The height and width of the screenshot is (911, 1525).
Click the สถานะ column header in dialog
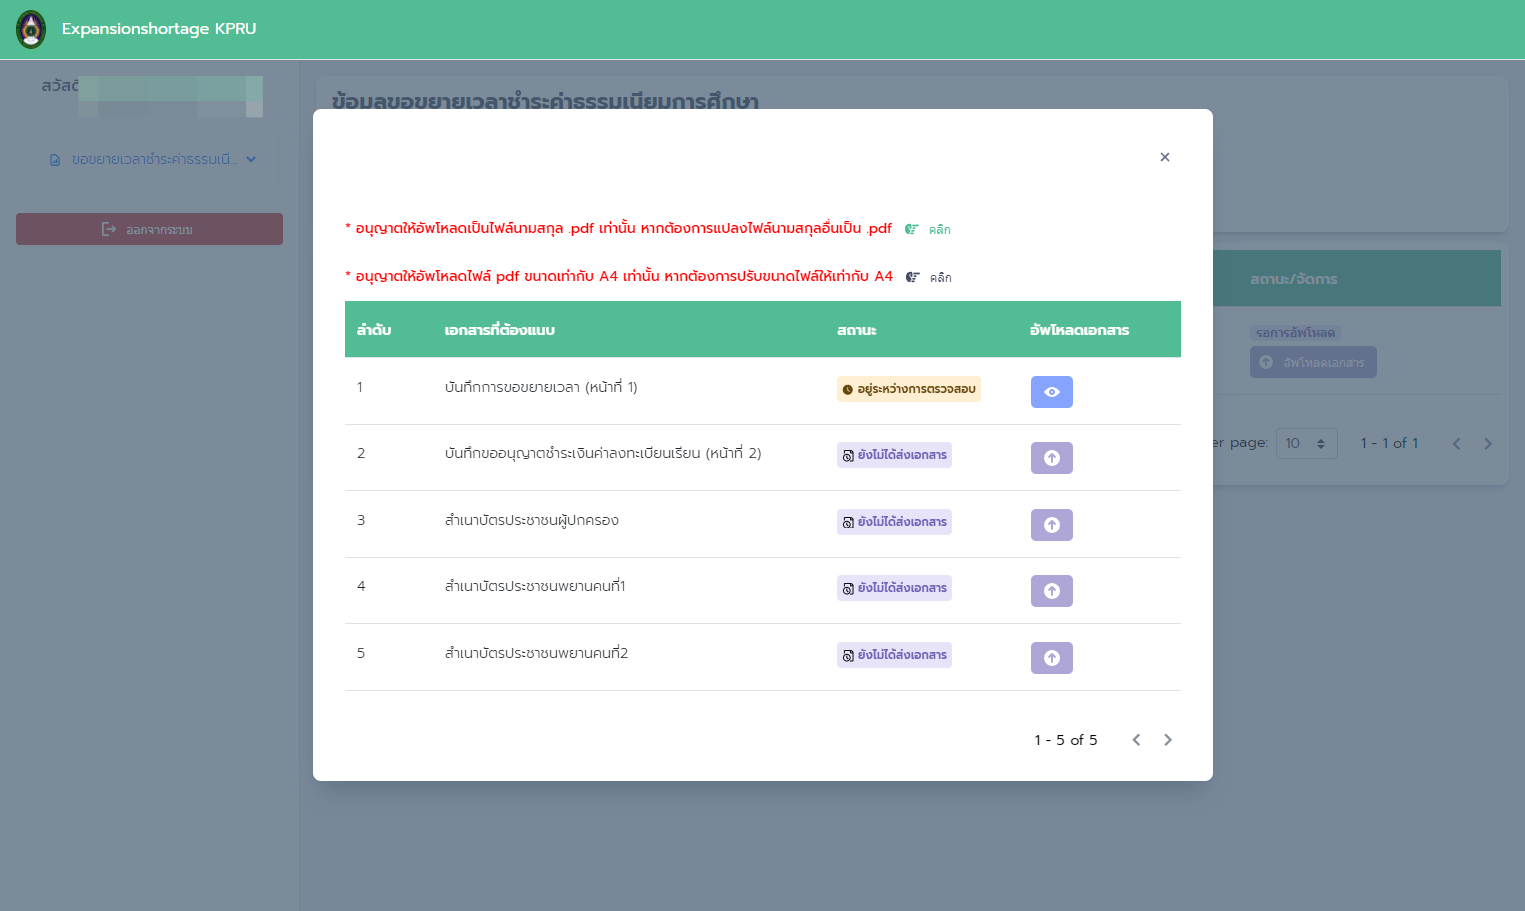coord(857,330)
